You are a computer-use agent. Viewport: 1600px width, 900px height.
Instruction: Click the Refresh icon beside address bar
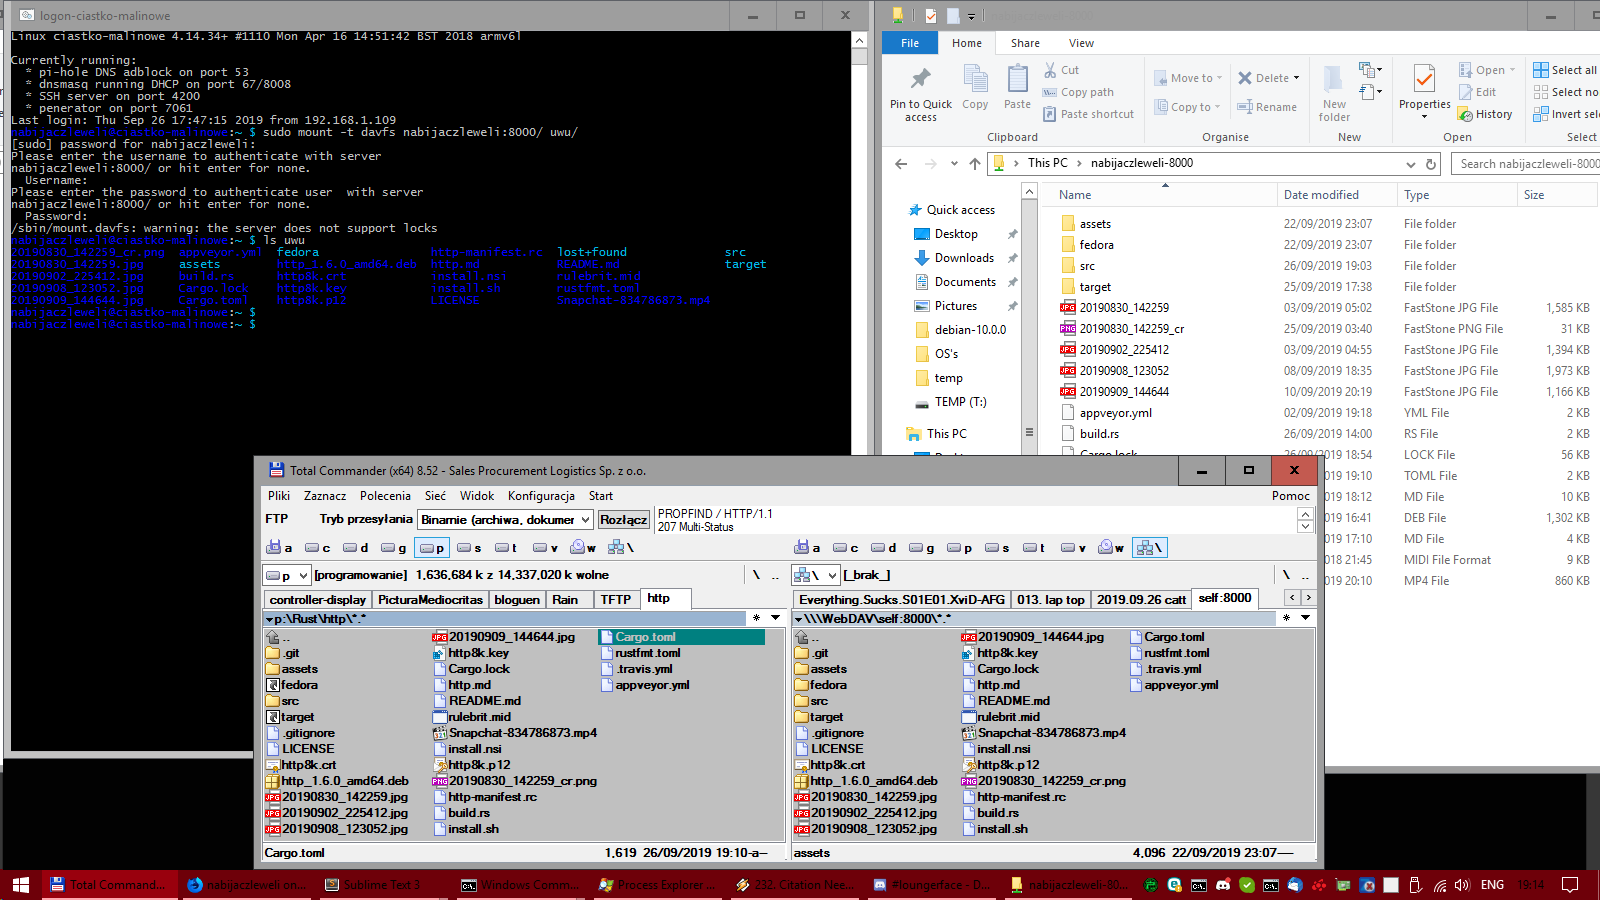pos(1431,164)
